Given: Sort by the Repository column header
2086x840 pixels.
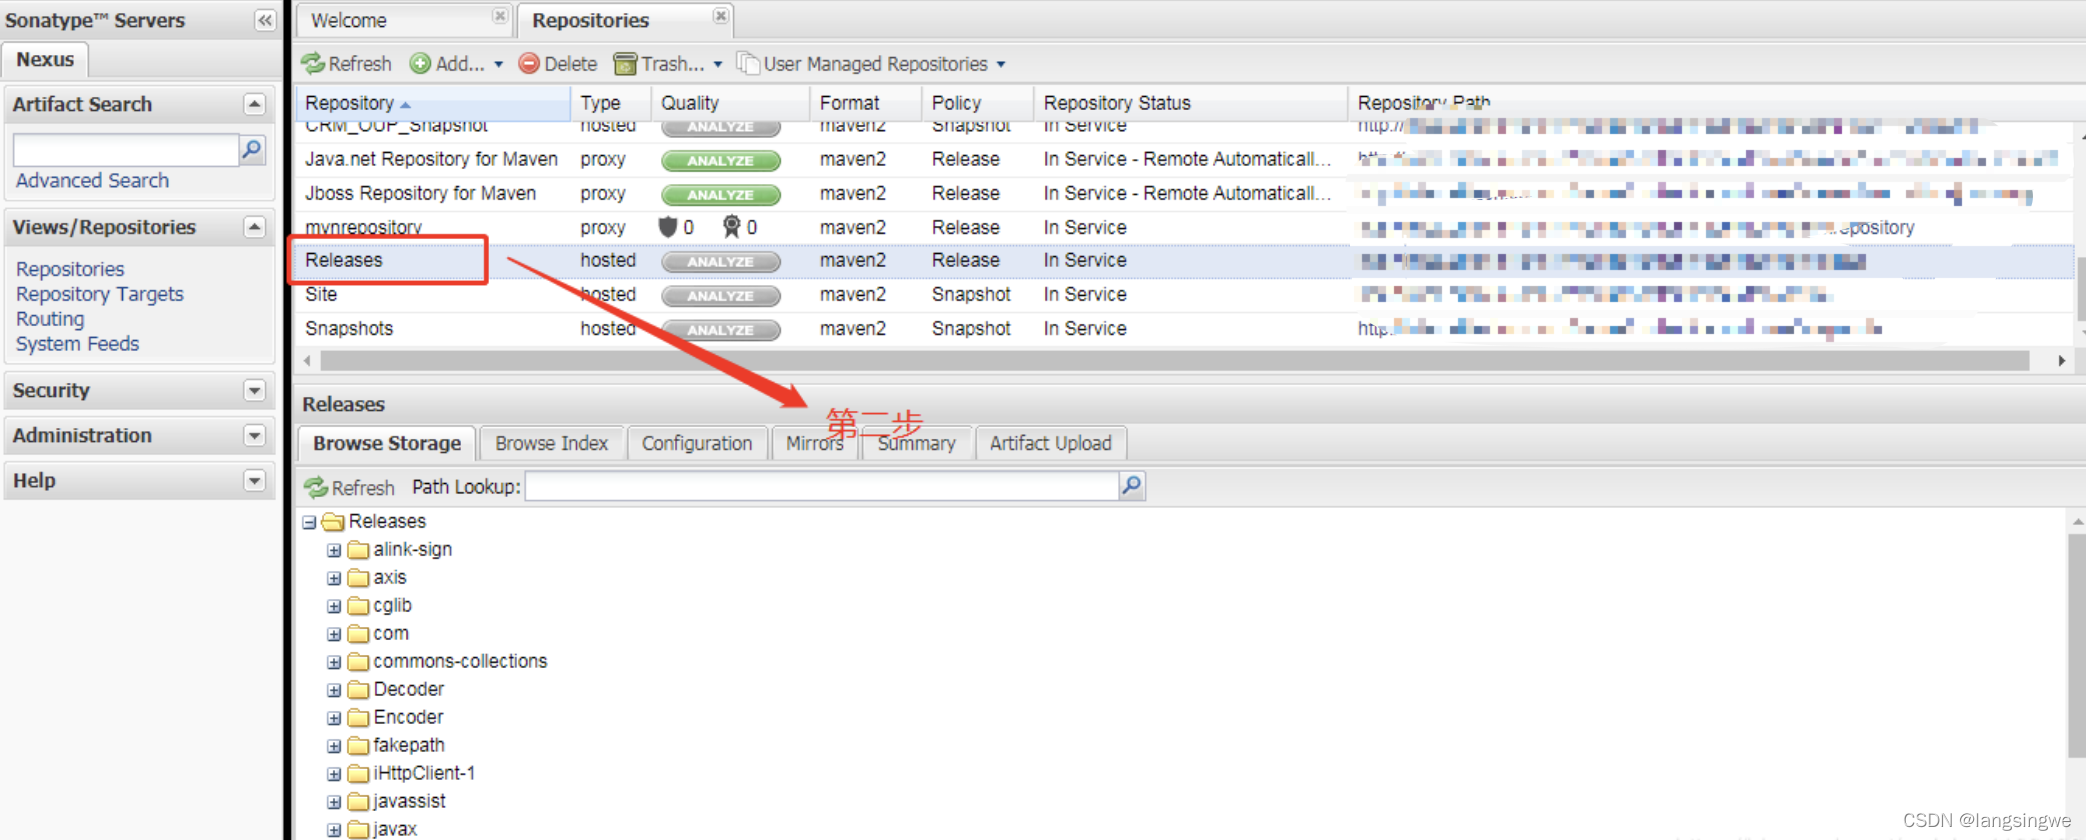Looking at the screenshot, I should [433, 103].
